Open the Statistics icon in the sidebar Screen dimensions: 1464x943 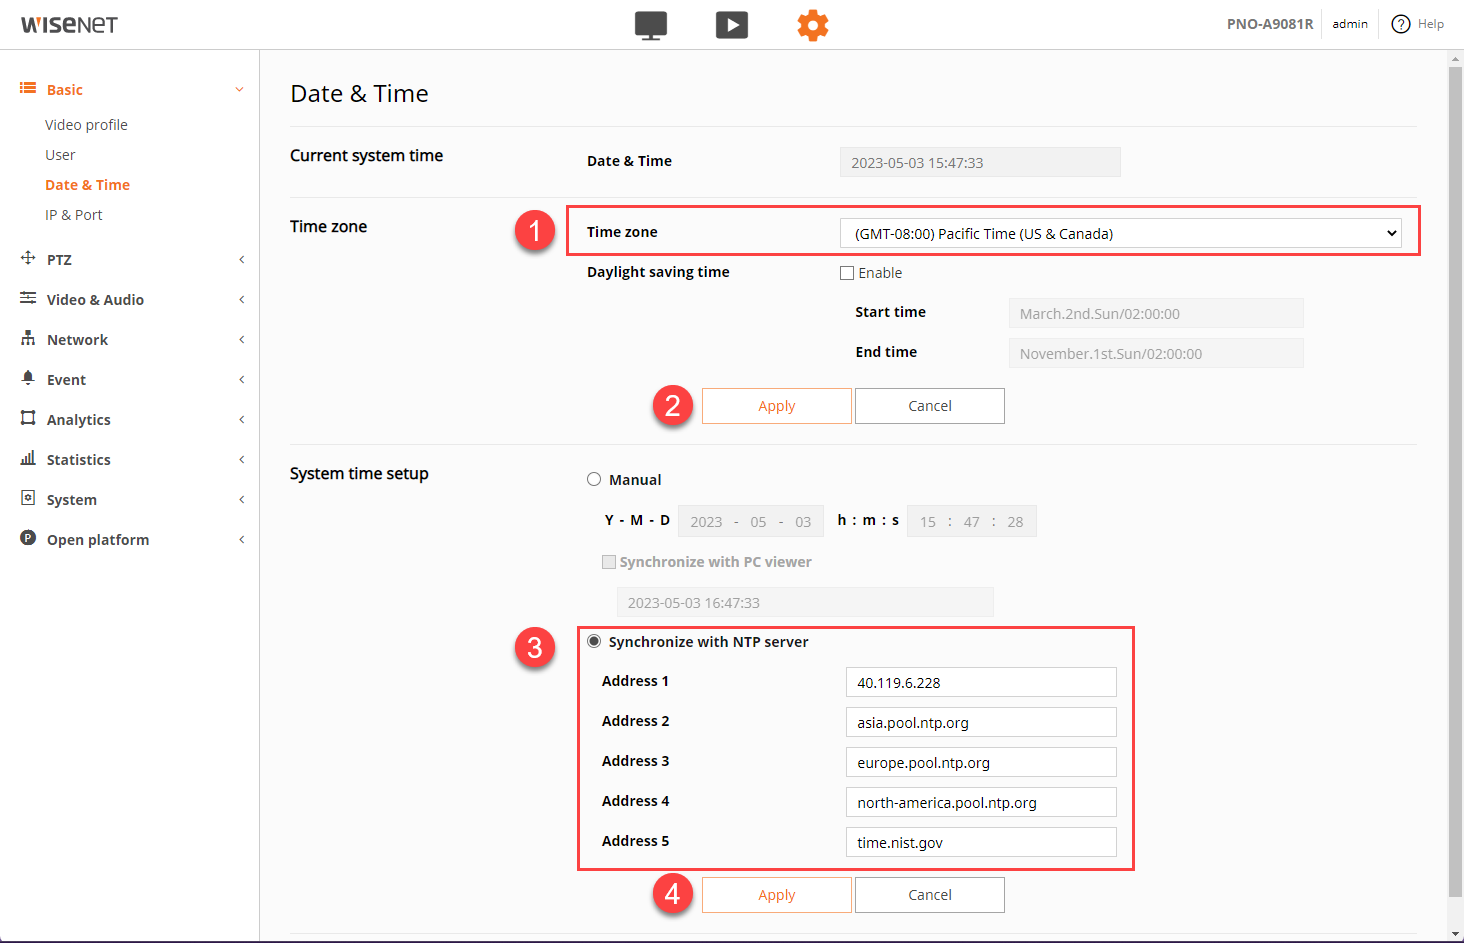28,459
